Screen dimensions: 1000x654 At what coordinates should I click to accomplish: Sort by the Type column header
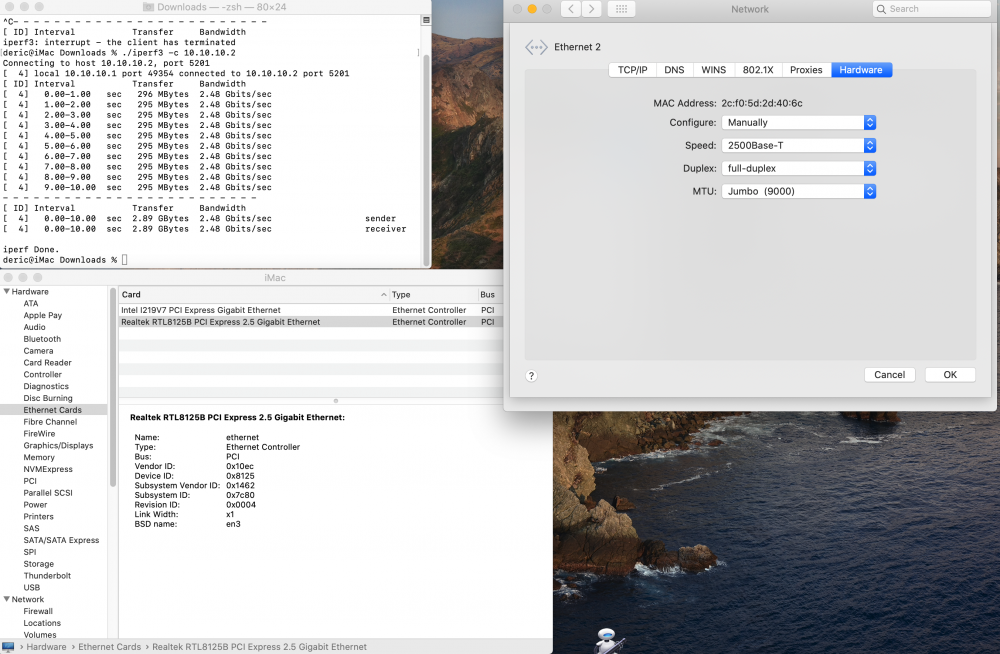pos(433,295)
